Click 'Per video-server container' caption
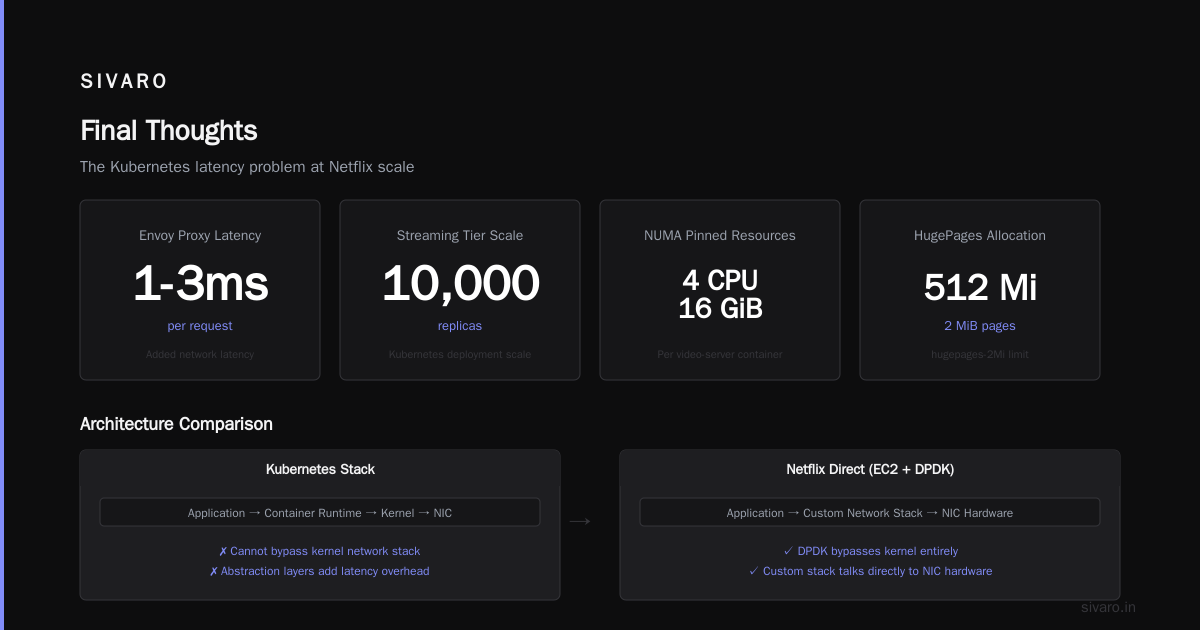The image size is (1200, 630). pos(720,354)
